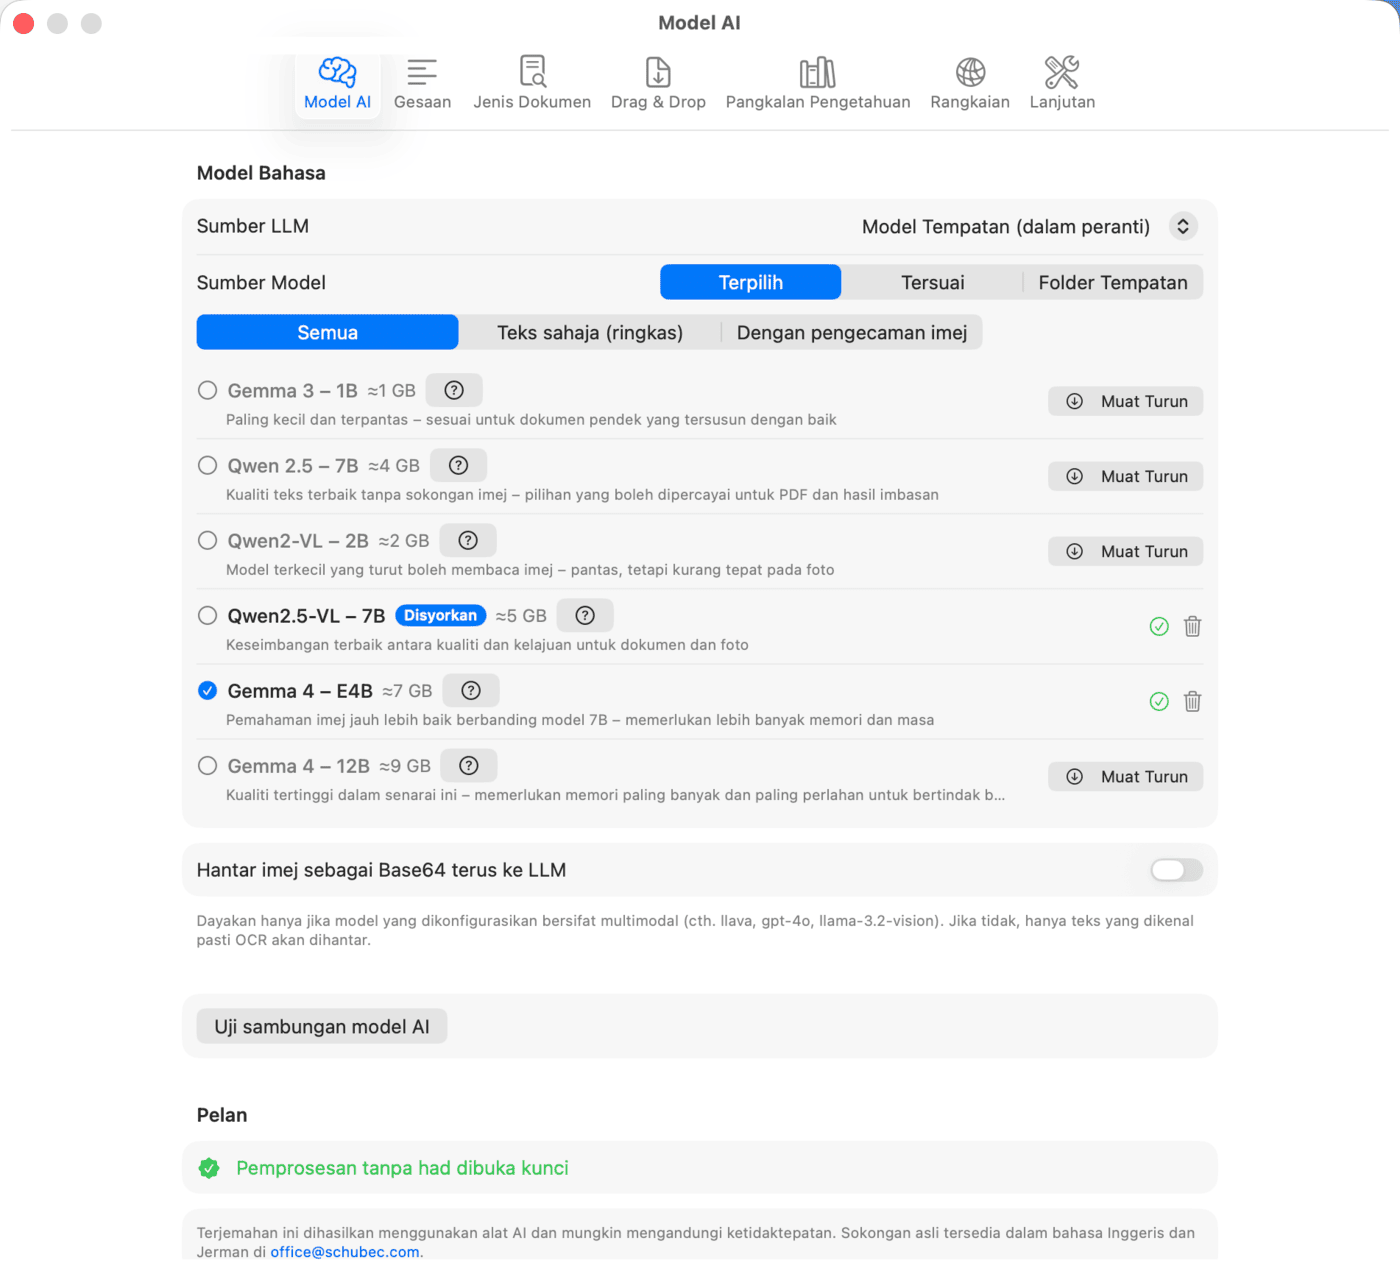Click the green verified seal icon under Pelan
The image size is (1400, 1277).
[209, 1168]
